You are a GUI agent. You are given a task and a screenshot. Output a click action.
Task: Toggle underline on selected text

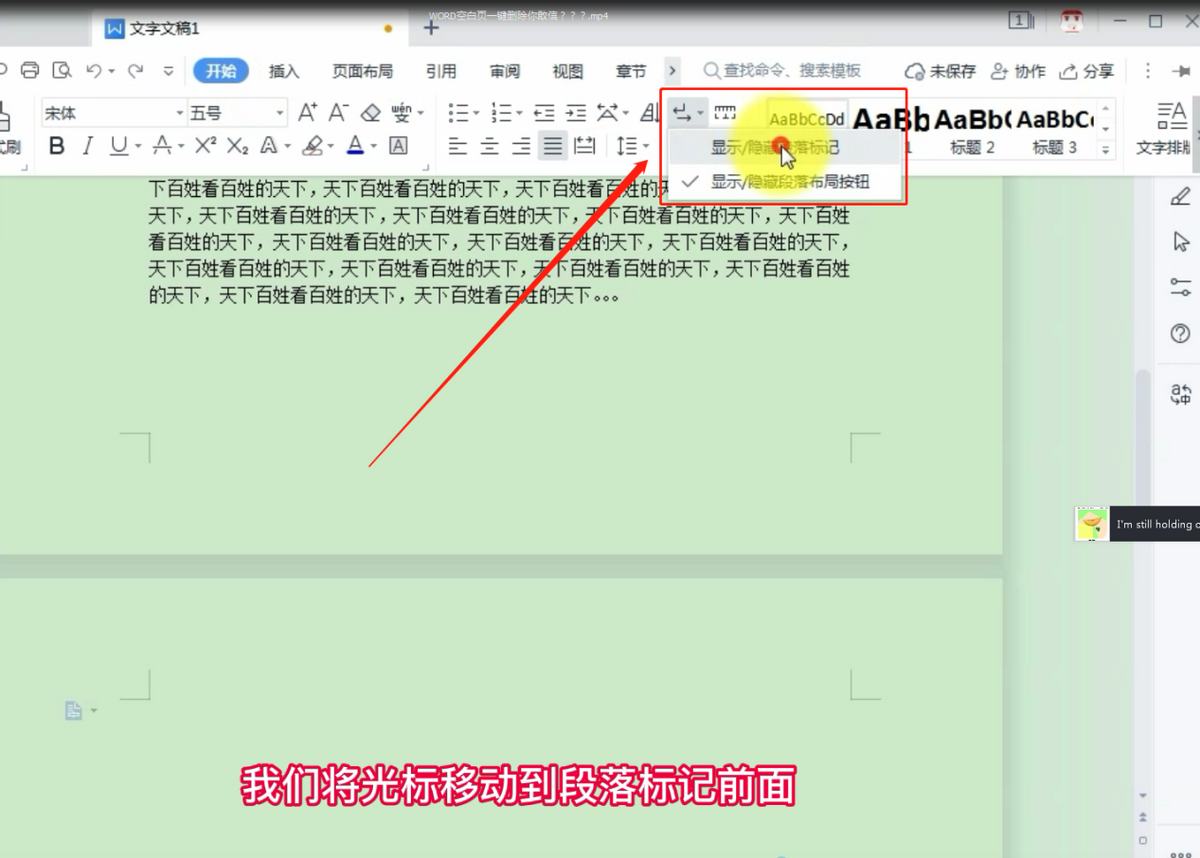point(119,146)
